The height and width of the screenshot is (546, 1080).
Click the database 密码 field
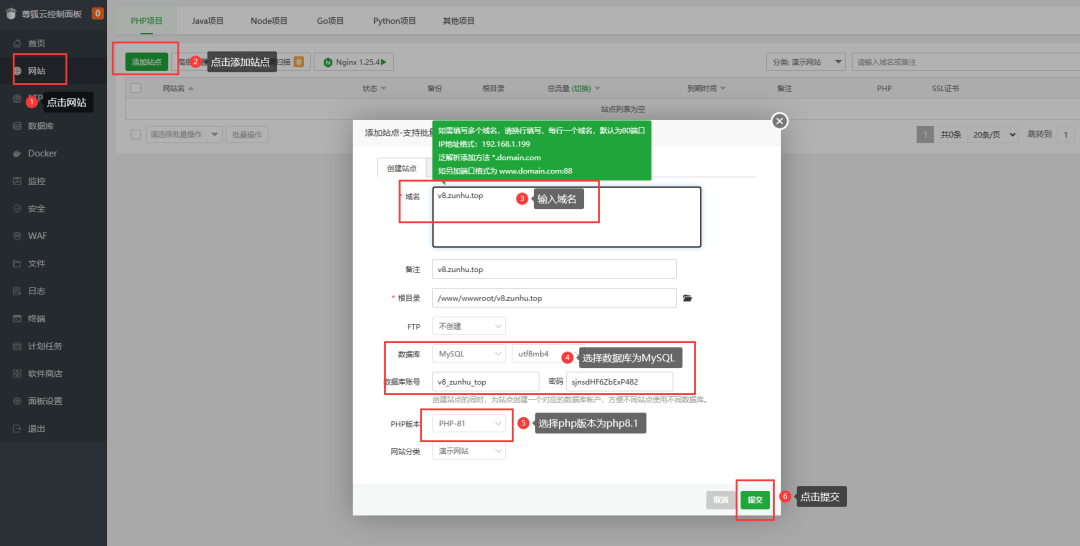coord(619,381)
